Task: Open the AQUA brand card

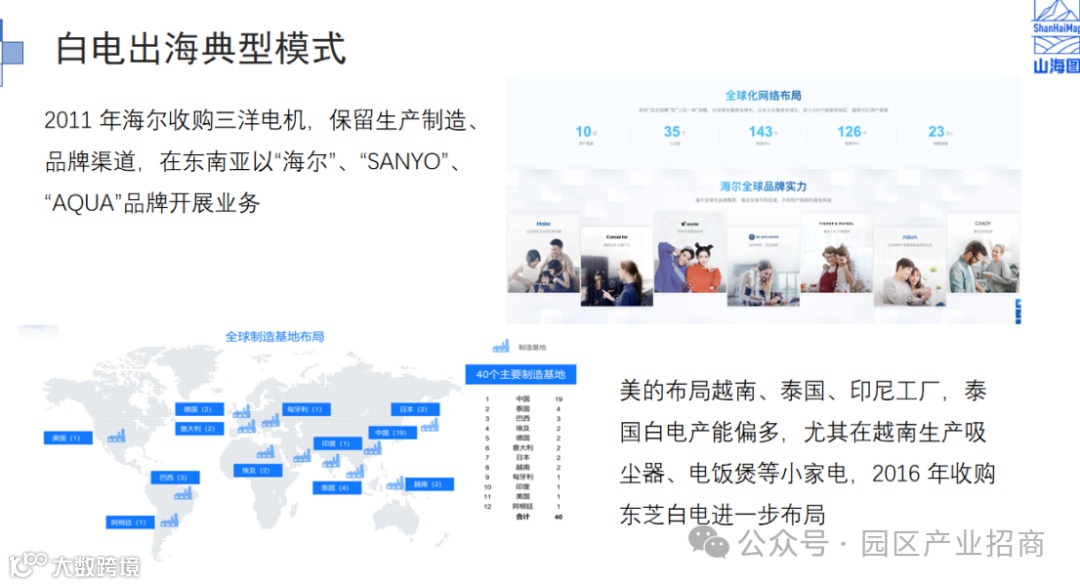Action: [910, 266]
